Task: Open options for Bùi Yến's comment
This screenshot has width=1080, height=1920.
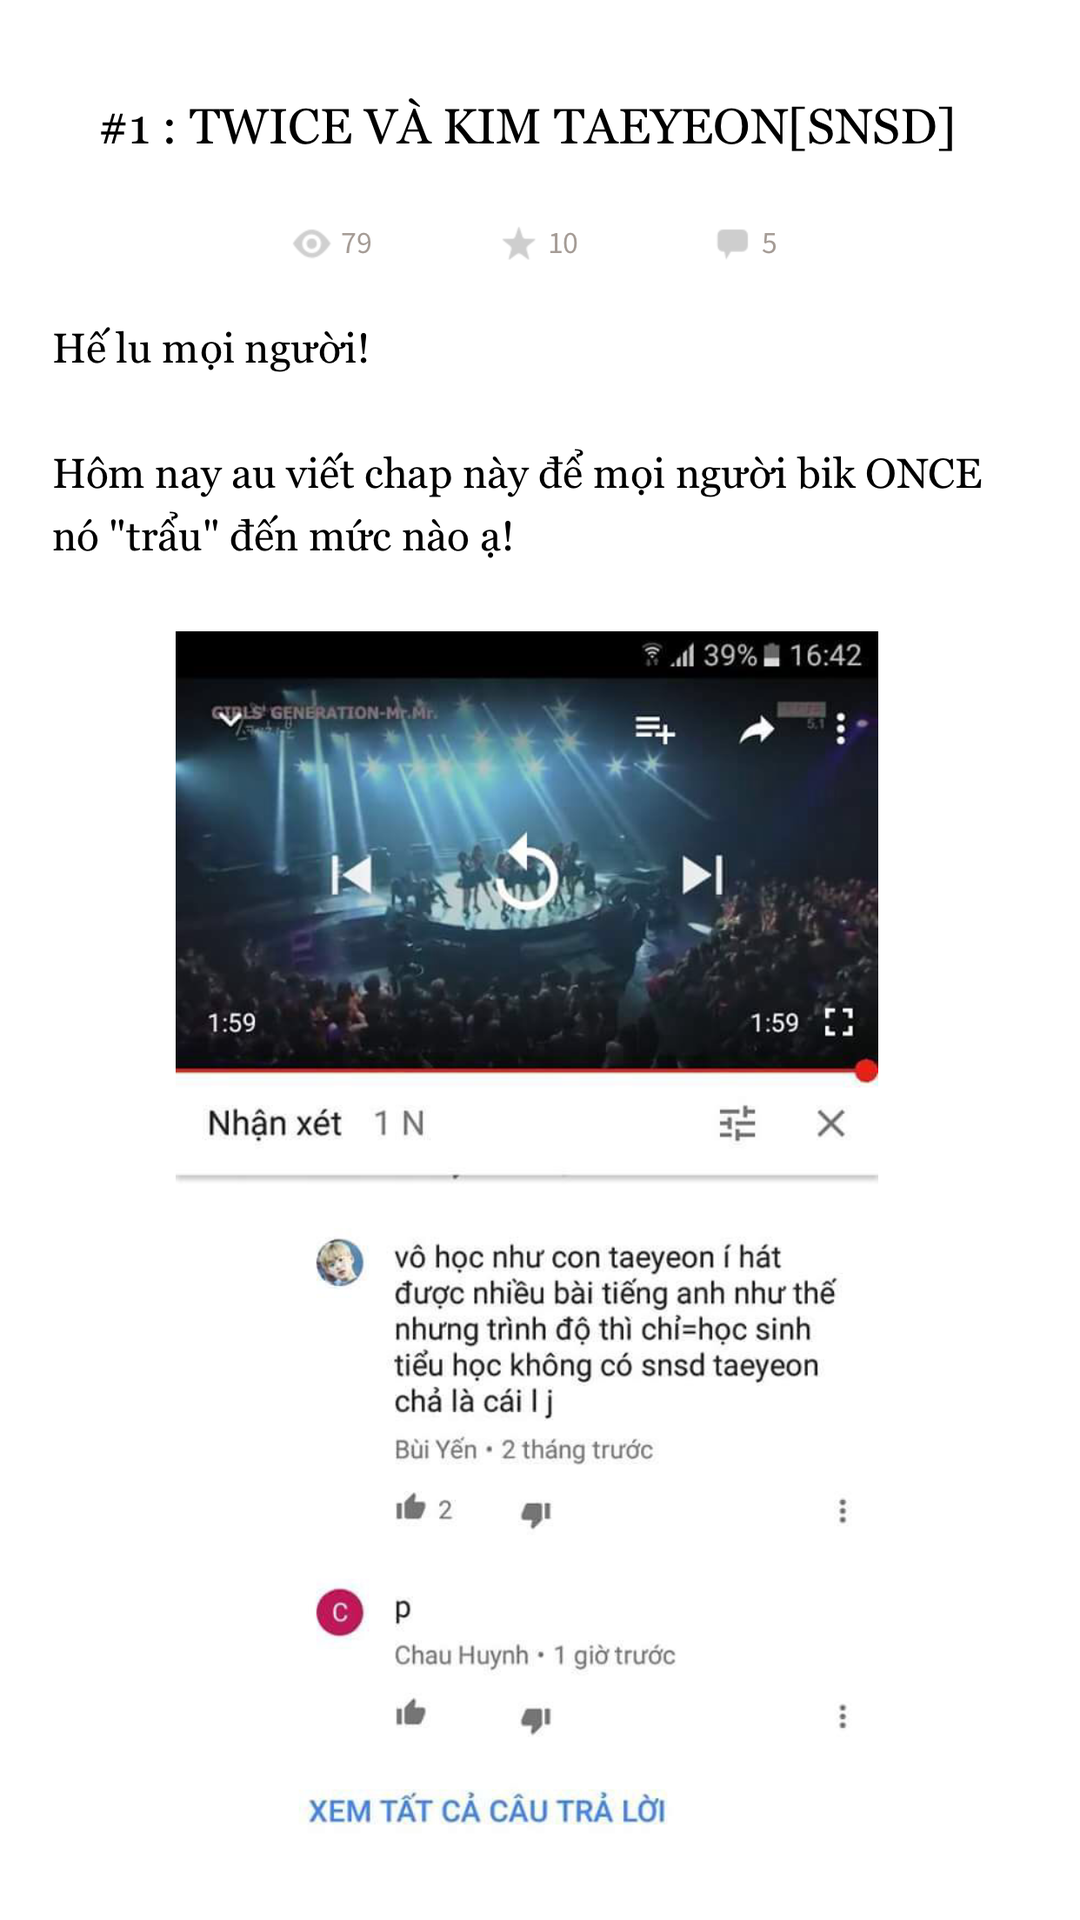Action: [x=843, y=1510]
